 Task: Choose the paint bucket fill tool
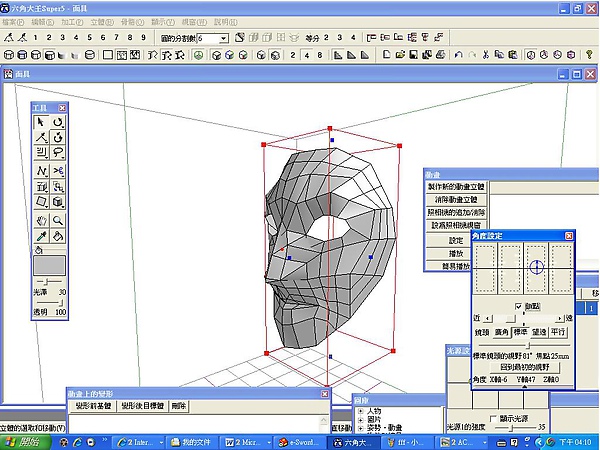click(58, 236)
